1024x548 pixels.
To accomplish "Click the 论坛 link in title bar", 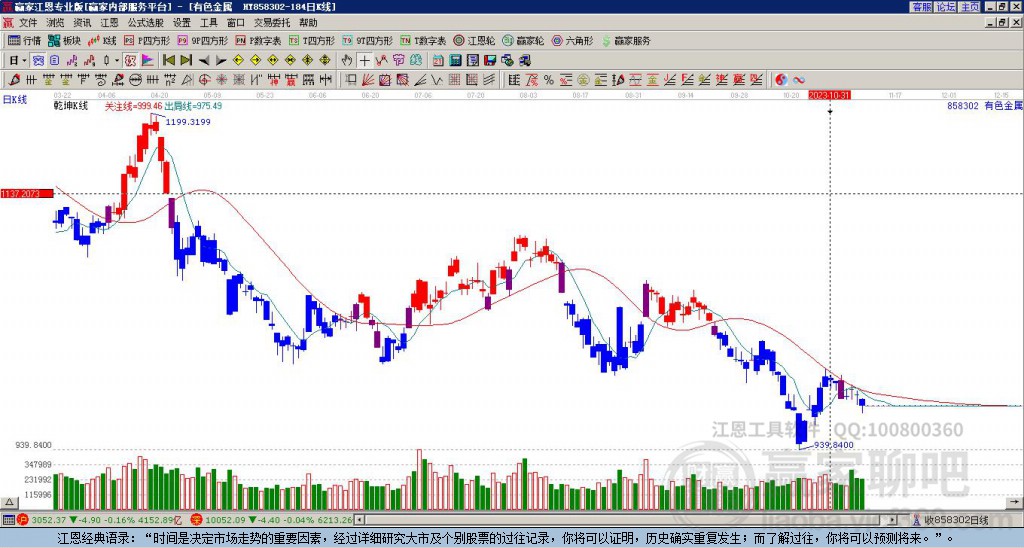I will coord(946,6).
